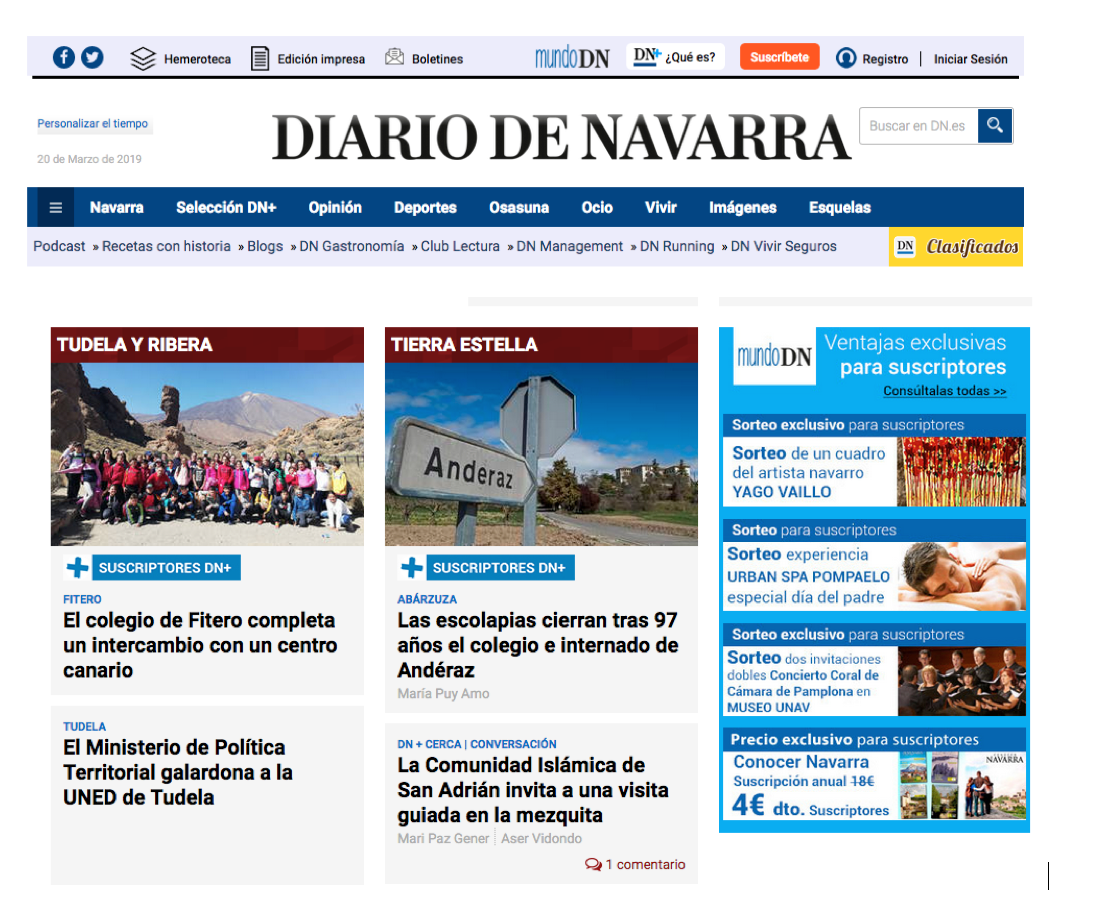Click the Hemeroteca stack icon
This screenshot has width=1095, height=922.
pyautogui.click(x=143, y=59)
